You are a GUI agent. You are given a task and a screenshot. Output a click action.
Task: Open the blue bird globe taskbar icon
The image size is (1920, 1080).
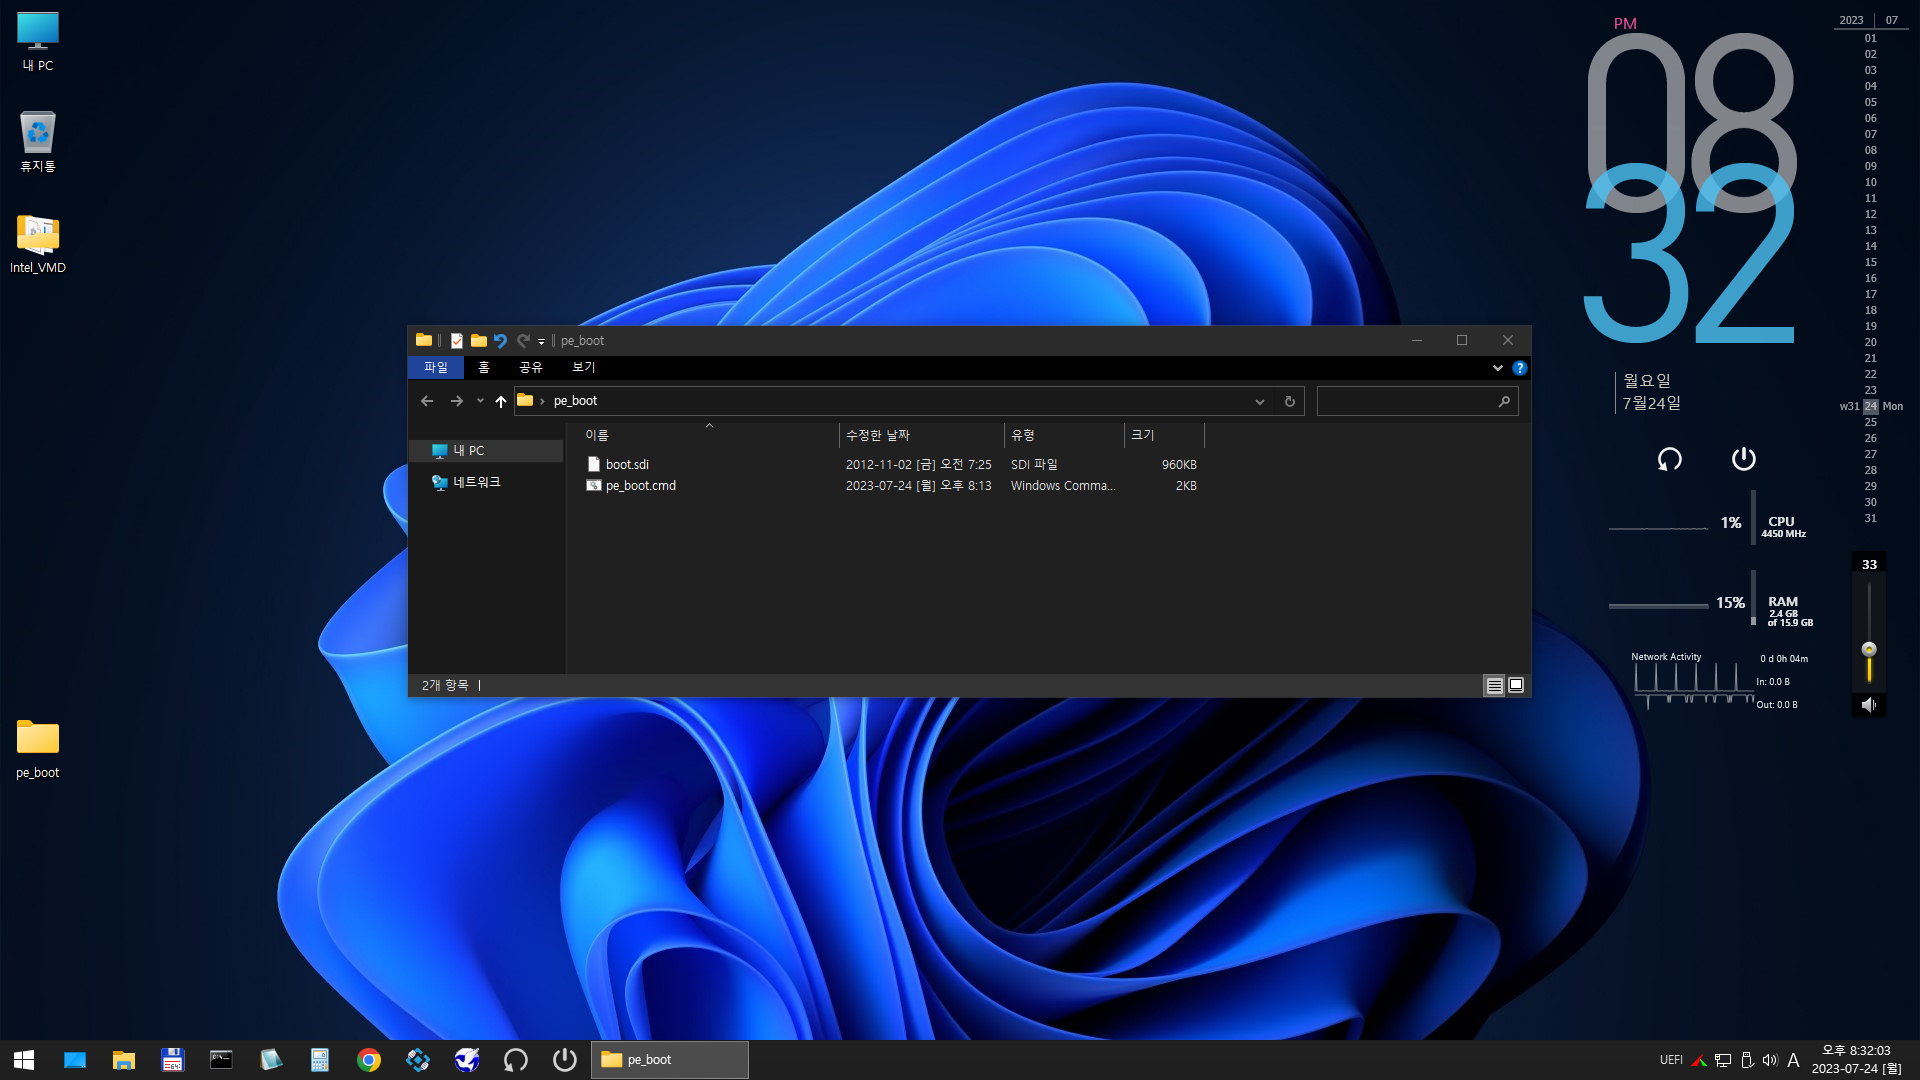[x=467, y=1060]
